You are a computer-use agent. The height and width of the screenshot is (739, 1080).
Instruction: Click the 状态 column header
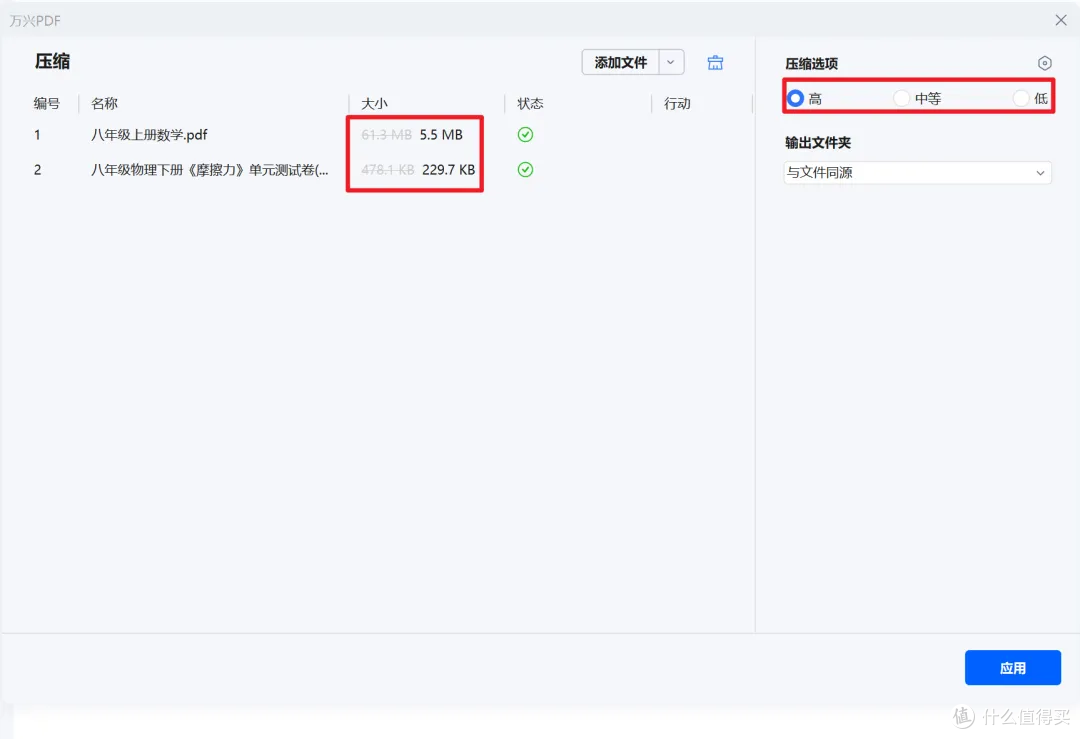coord(530,103)
